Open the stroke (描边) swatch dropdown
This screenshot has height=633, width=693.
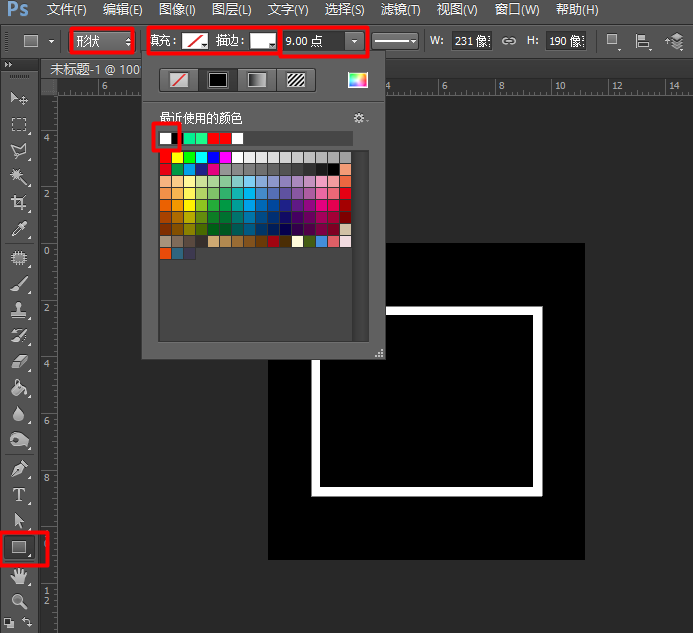[x=263, y=42]
